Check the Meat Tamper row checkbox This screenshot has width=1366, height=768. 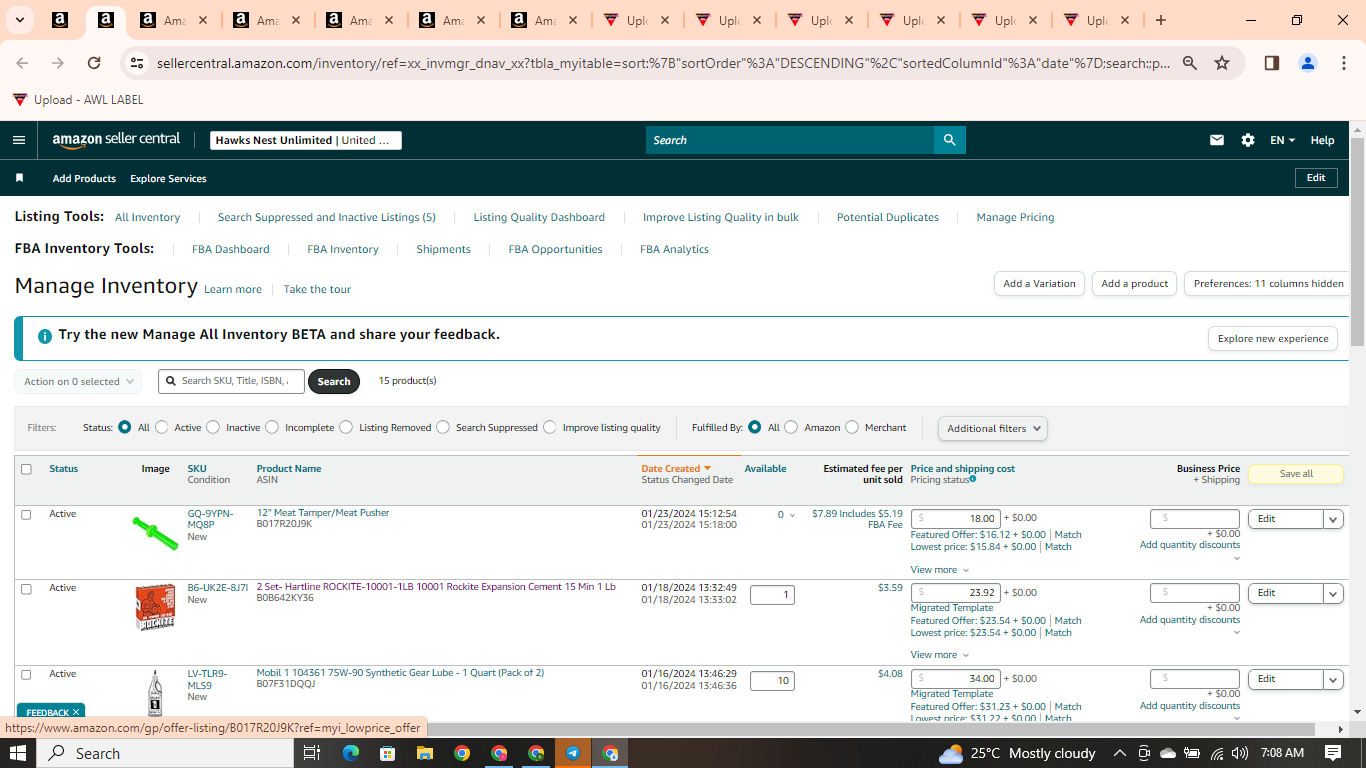(26, 514)
